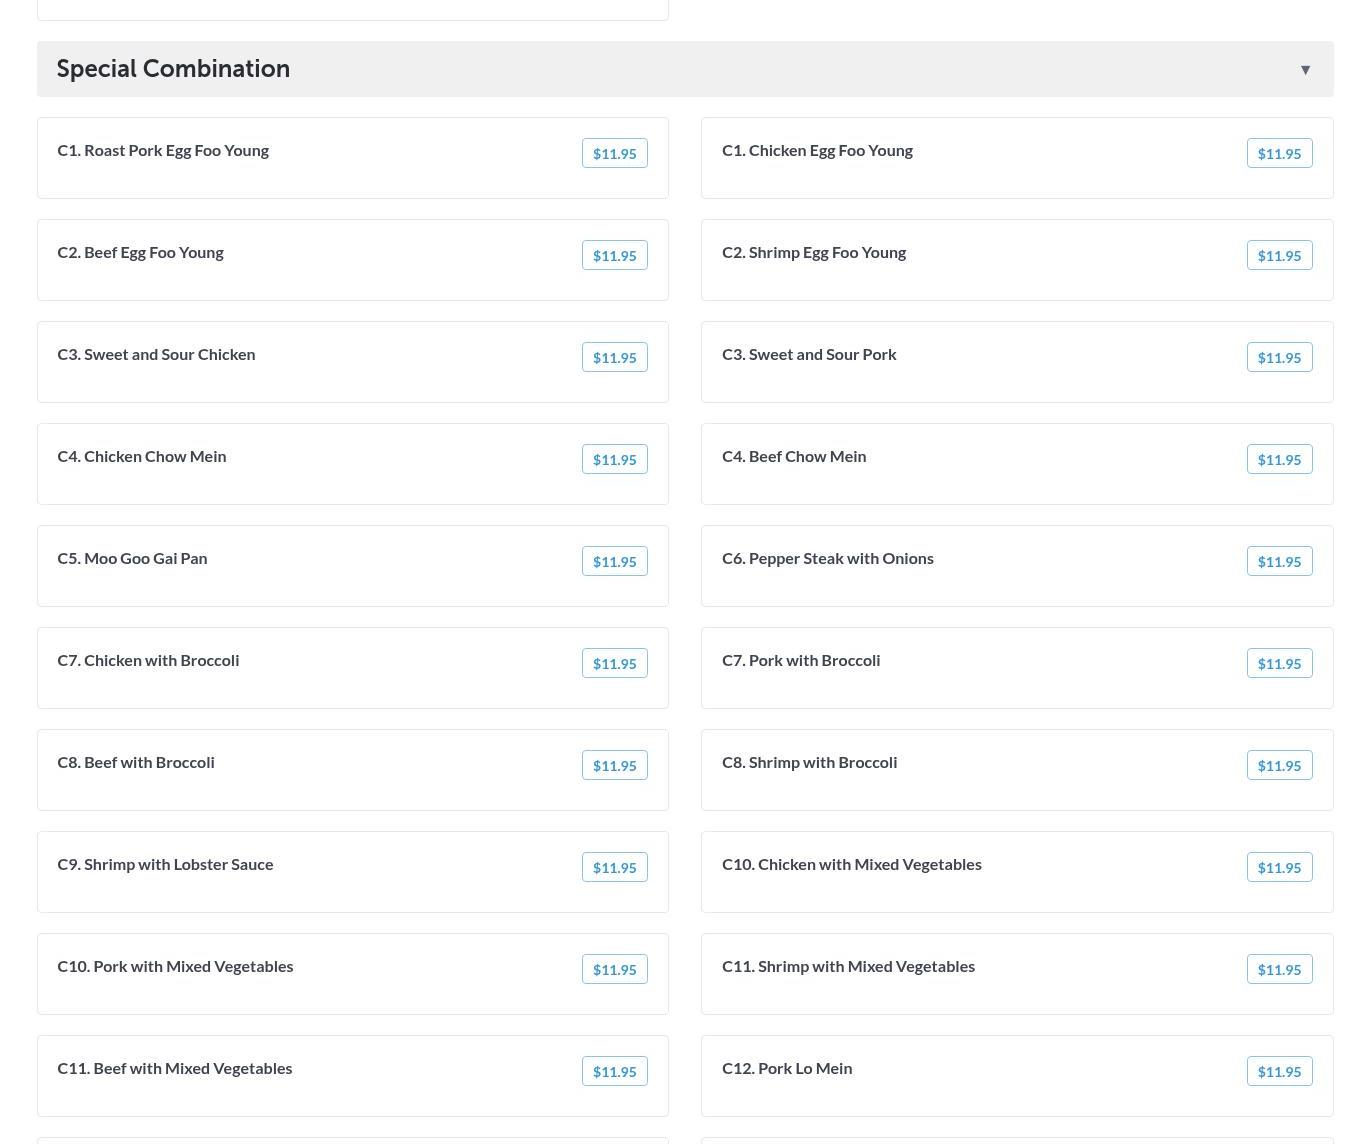Select C11. Beef with Mixed Vegetables
The width and height of the screenshot is (1370, 1144).
click(x=175, y=1069)
